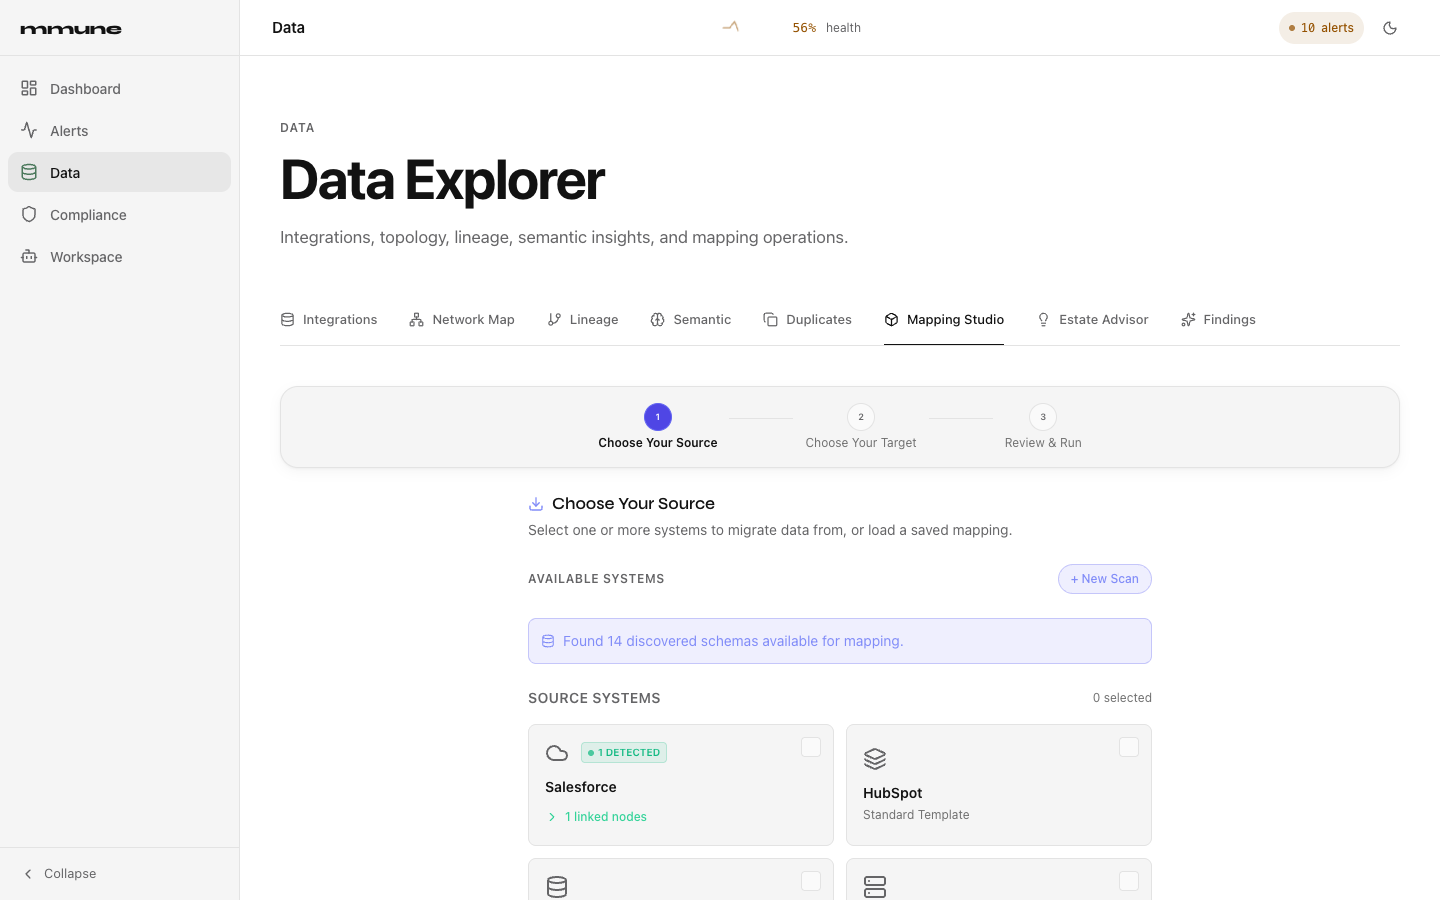
Task: Click the HubSpot layers icon
Action: [x=875, y=759]
